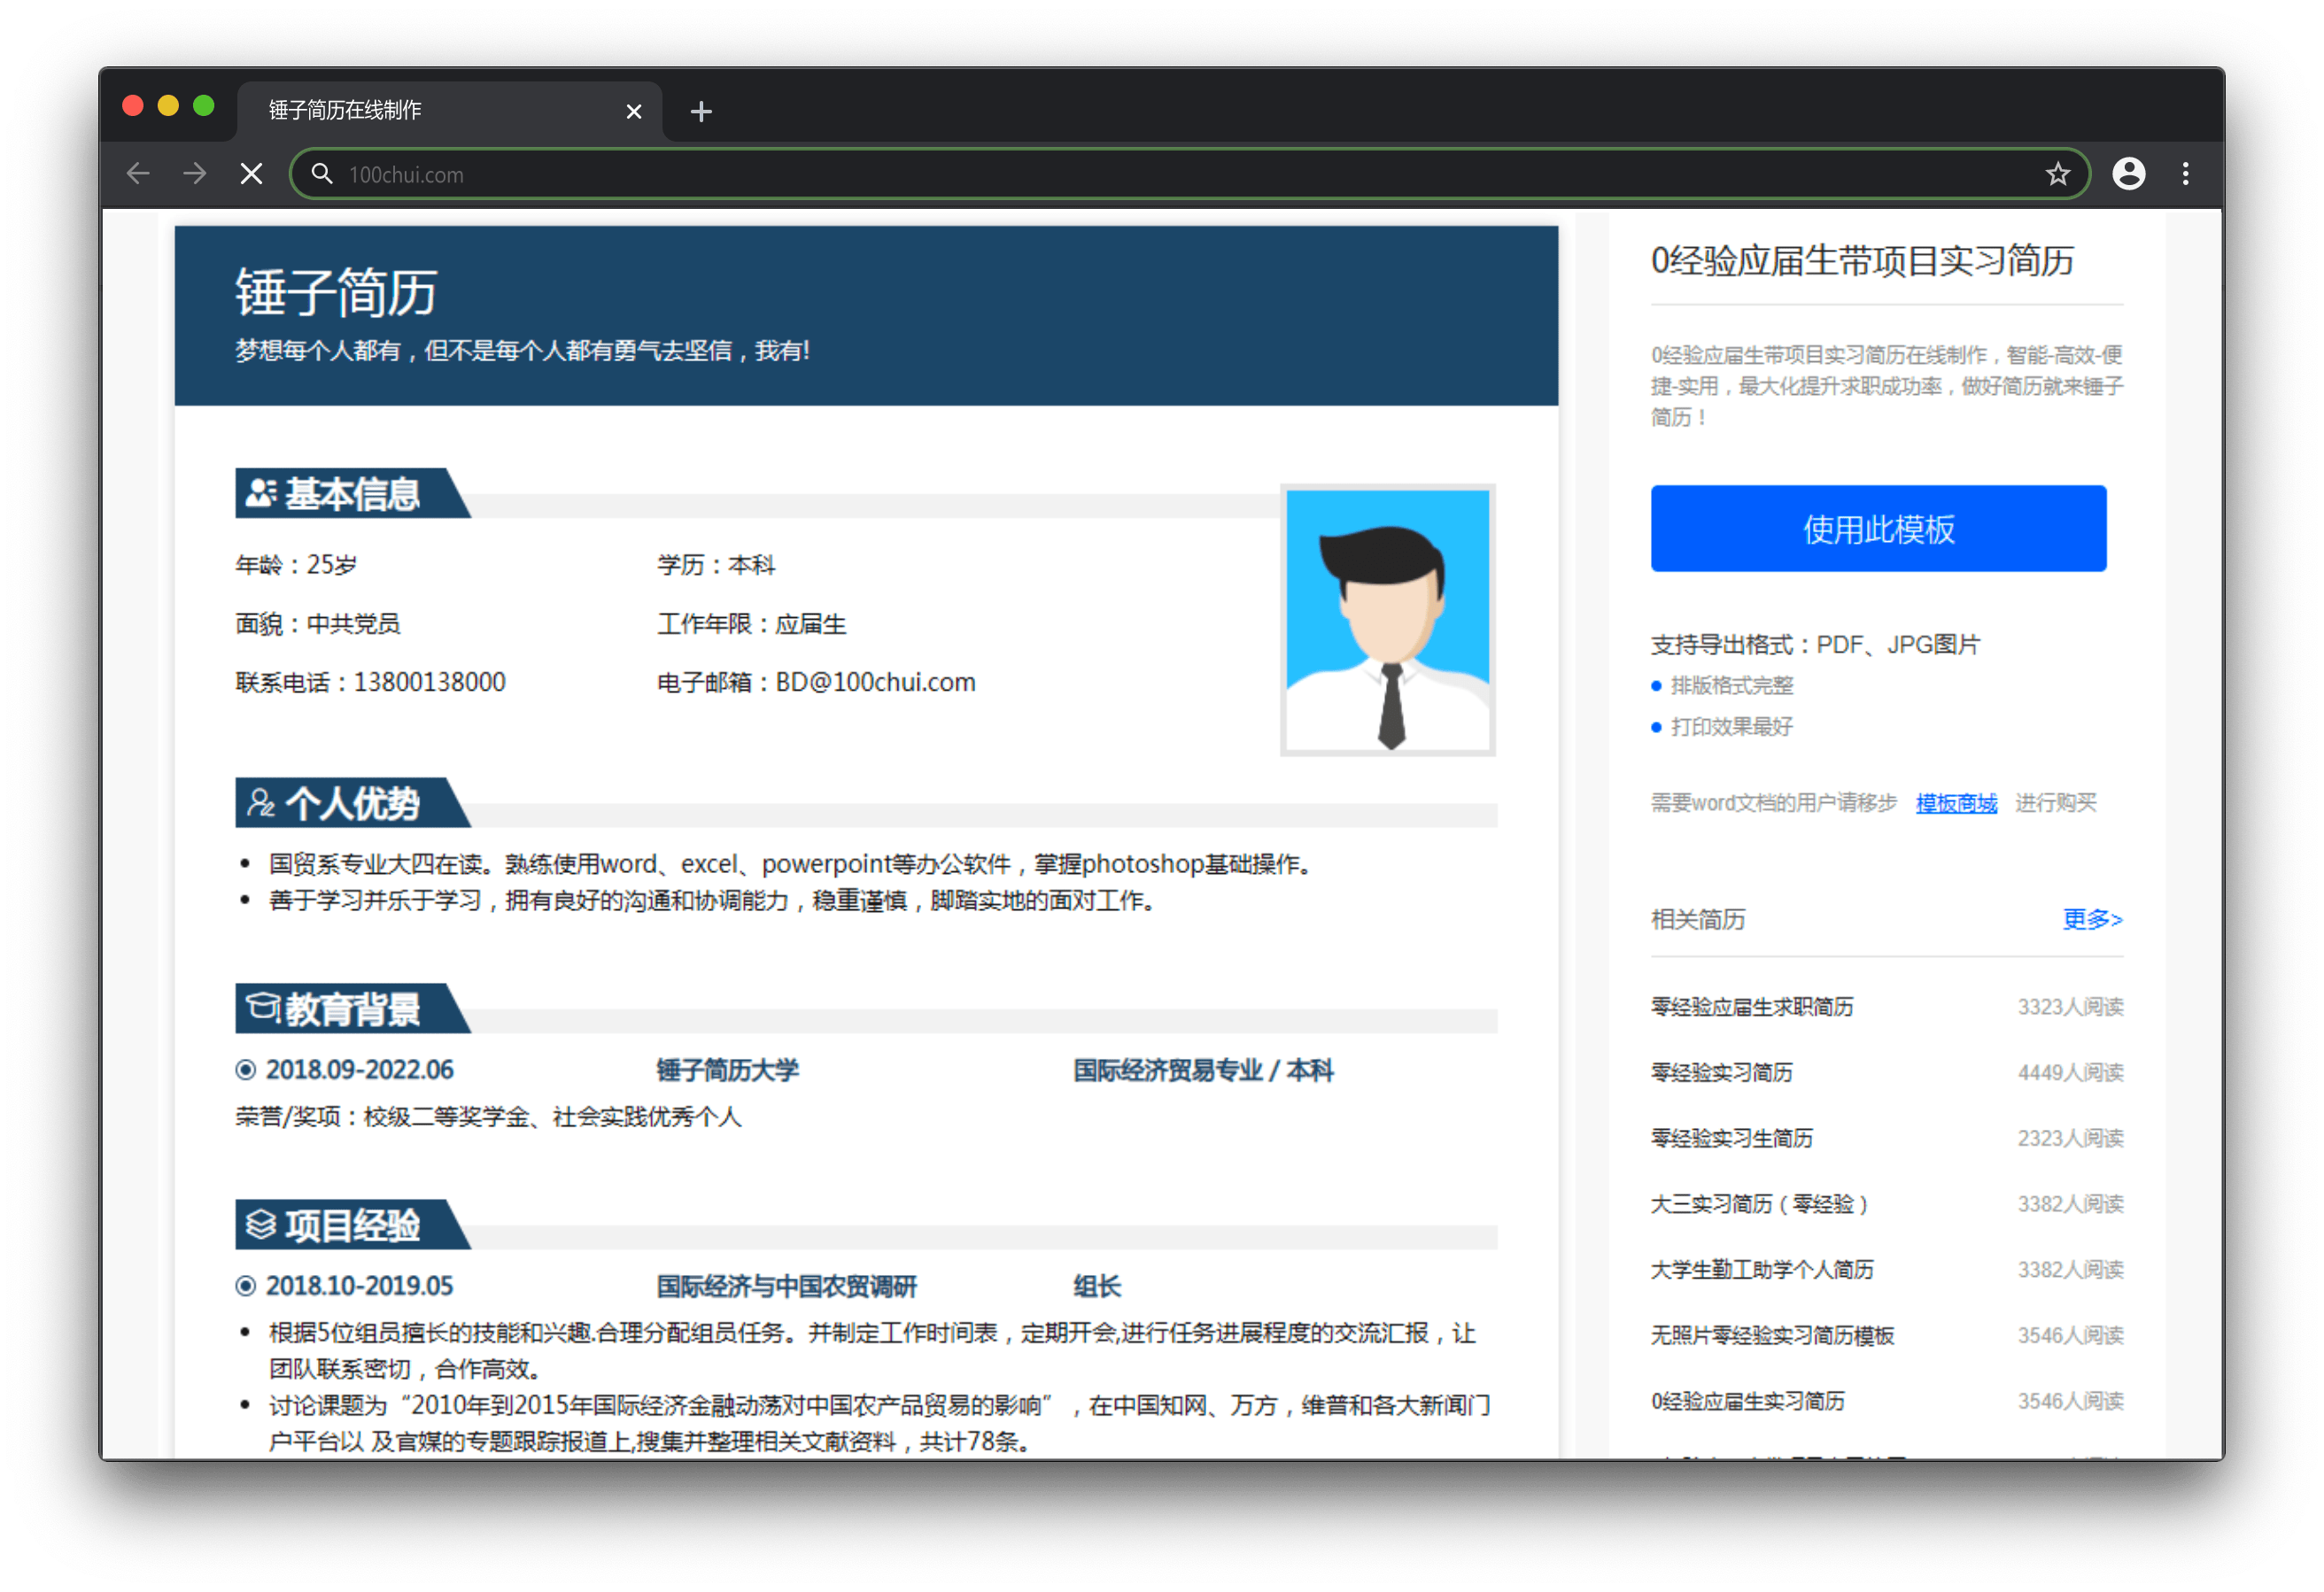
Task: Click the 教育背景 graduation cap icon
Action: point(262,1007)
